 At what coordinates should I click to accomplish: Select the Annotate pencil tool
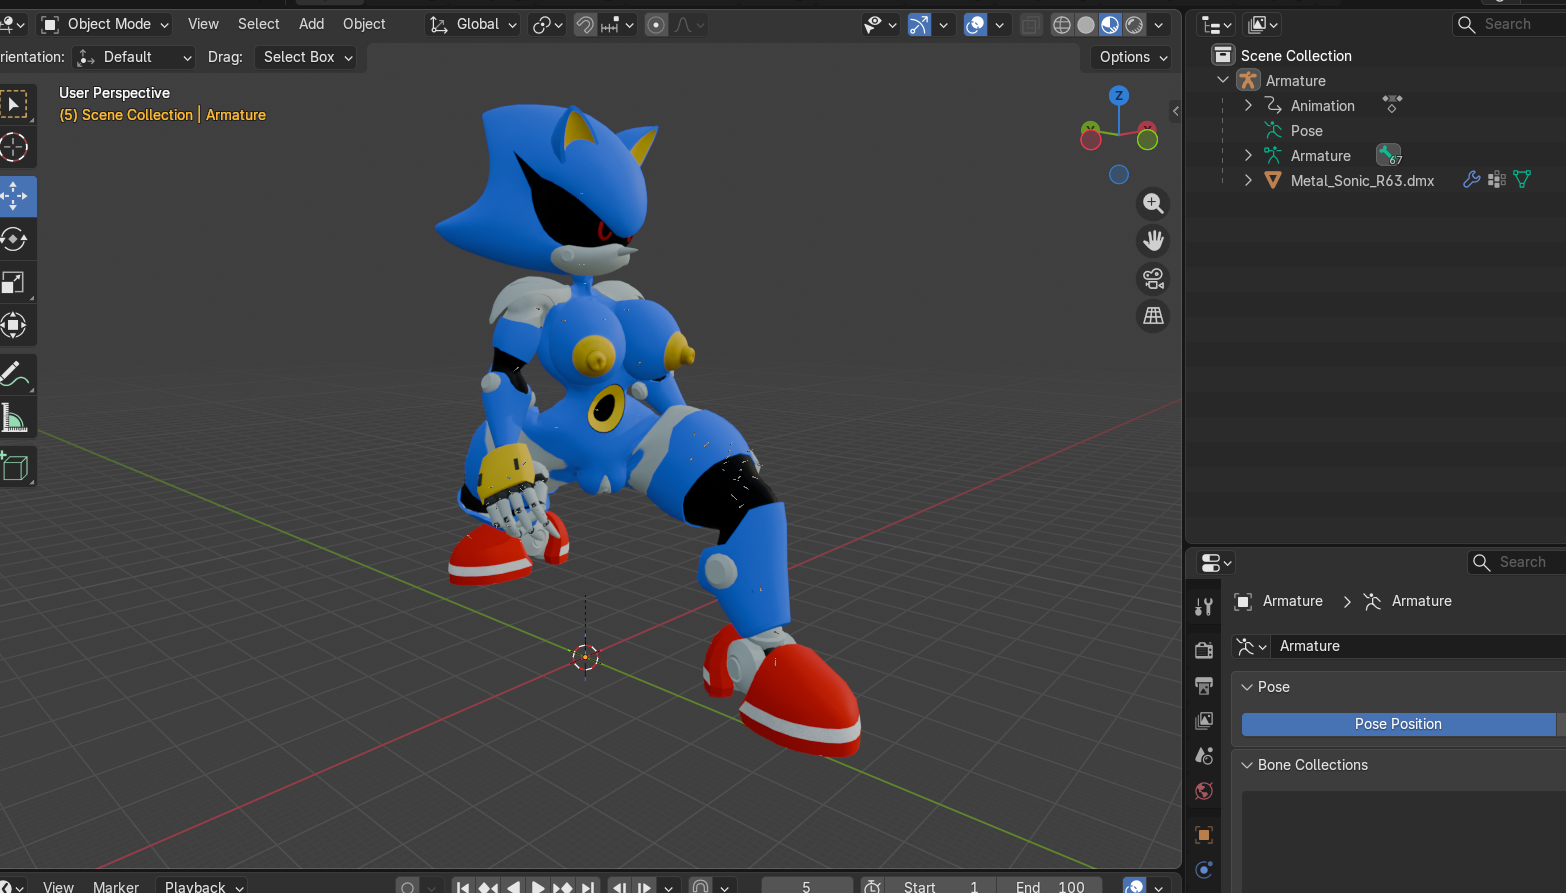click(14, 375)
